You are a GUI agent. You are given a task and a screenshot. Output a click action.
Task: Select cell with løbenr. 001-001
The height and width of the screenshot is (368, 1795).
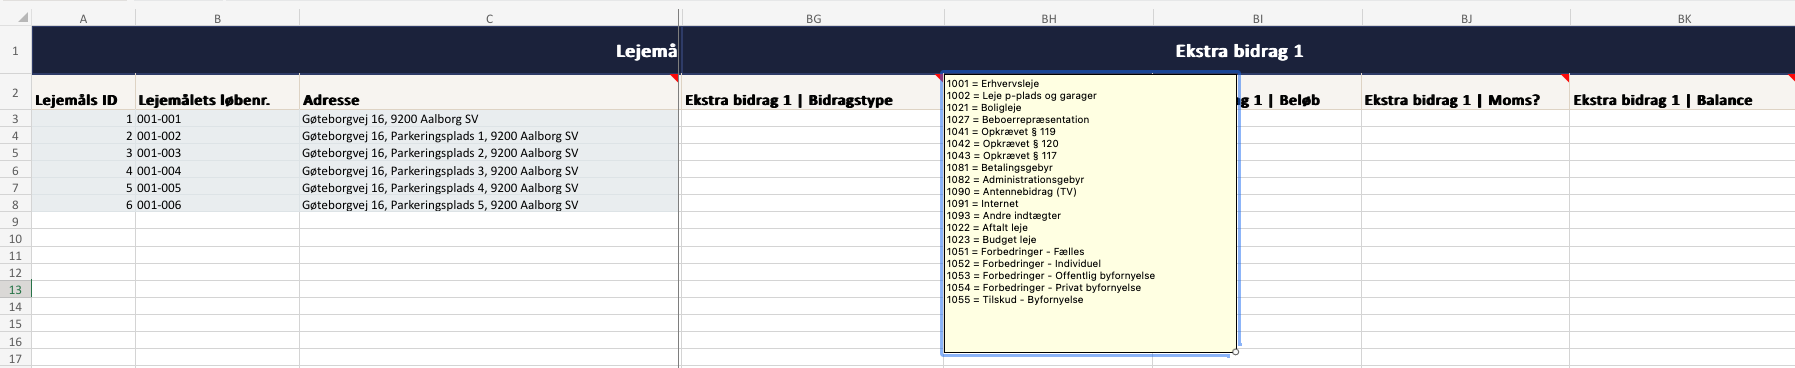(x=217, y=118)
